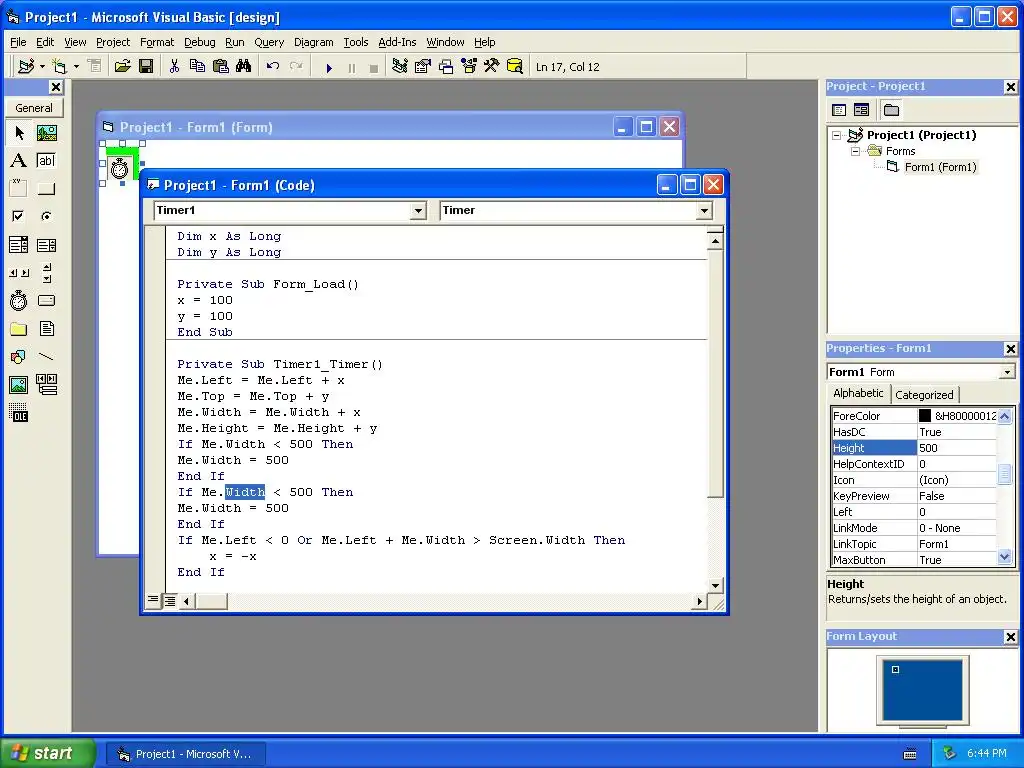Click the Form Layout Window toolbar icon
1024x768 pixels.
pyautogui.click(x=446, y=66)
